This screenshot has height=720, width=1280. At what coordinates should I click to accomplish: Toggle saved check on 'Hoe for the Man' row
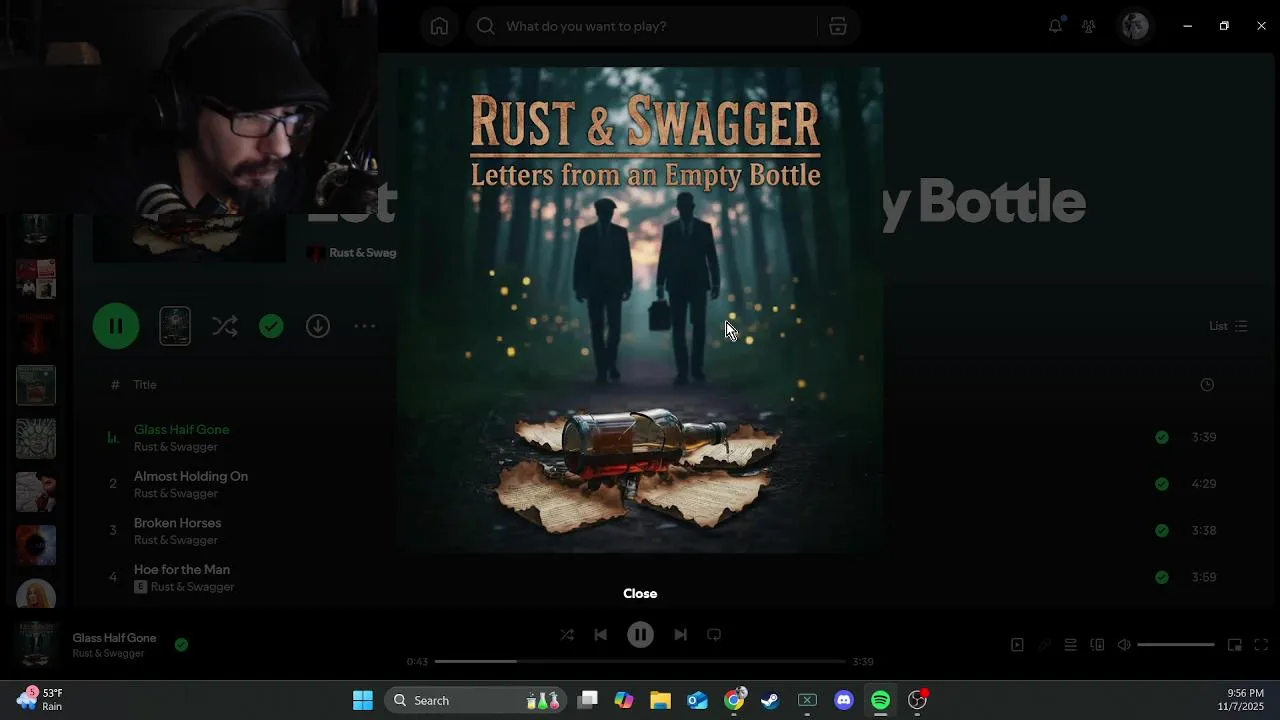(1162, 577)
